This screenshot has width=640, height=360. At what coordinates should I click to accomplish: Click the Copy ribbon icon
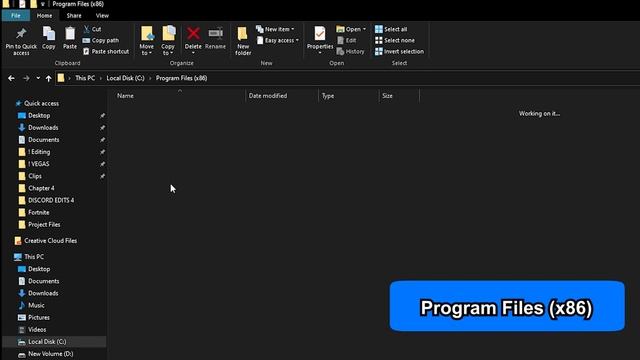49,34
